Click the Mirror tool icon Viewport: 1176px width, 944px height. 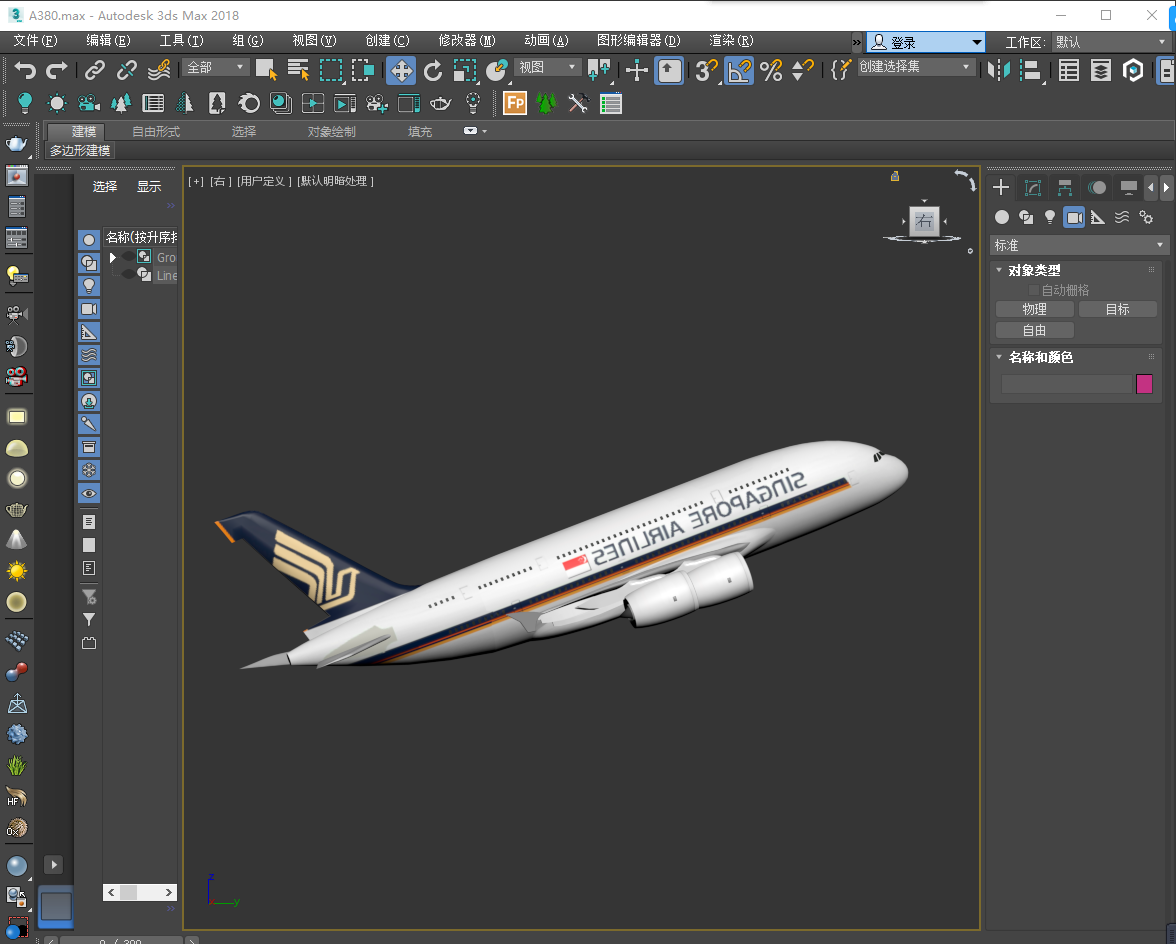pyautogui.click(x=998, y=70)
